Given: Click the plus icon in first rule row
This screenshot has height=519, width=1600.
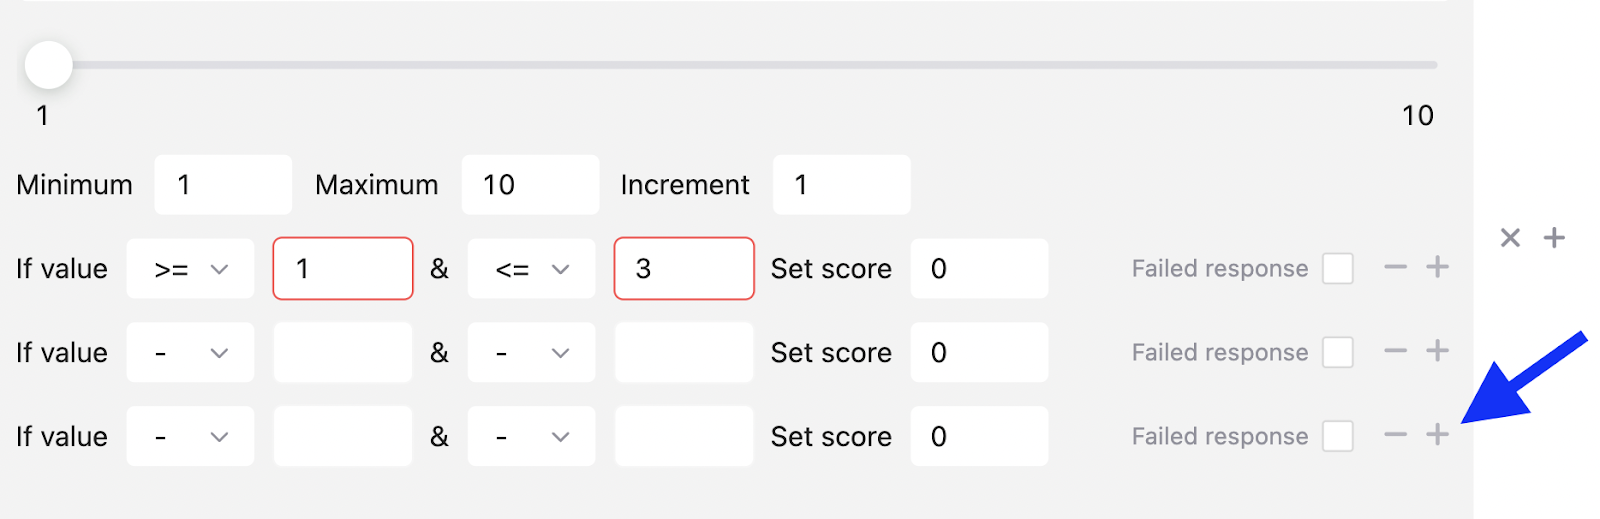Looking at the screenshot, I should [x=1437, y=267].
